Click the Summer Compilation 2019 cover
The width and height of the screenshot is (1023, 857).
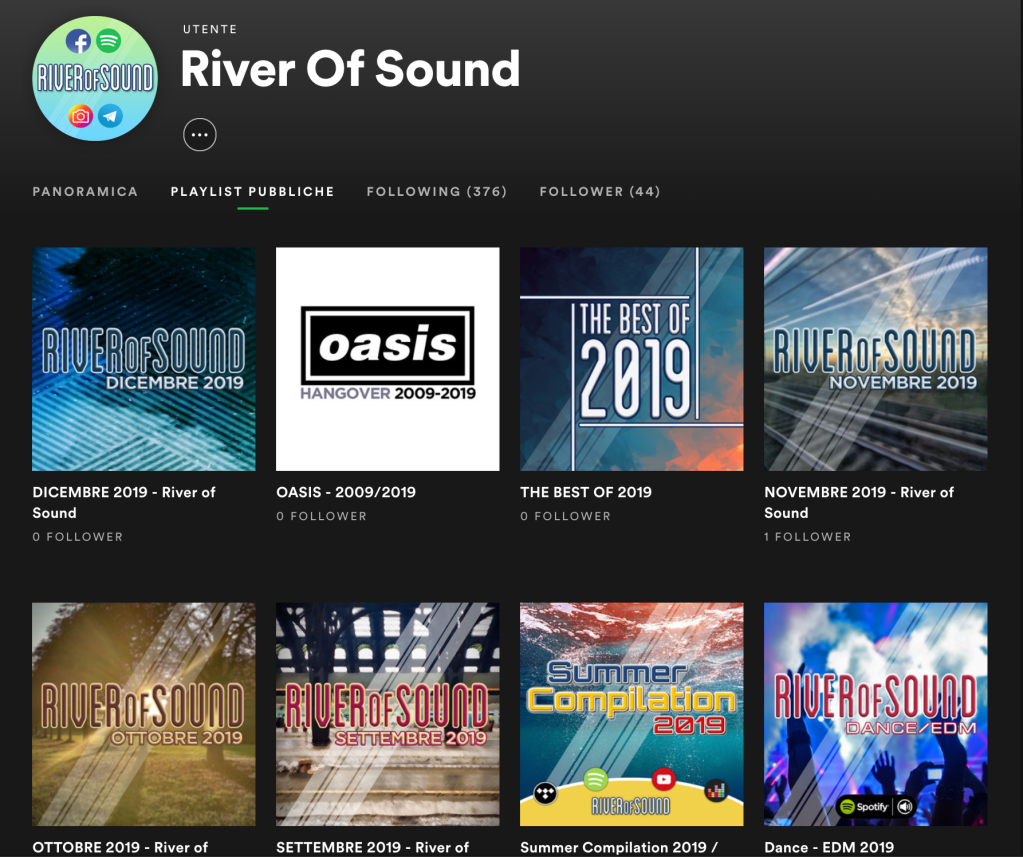pyautogui.click(x=631, y=714)
